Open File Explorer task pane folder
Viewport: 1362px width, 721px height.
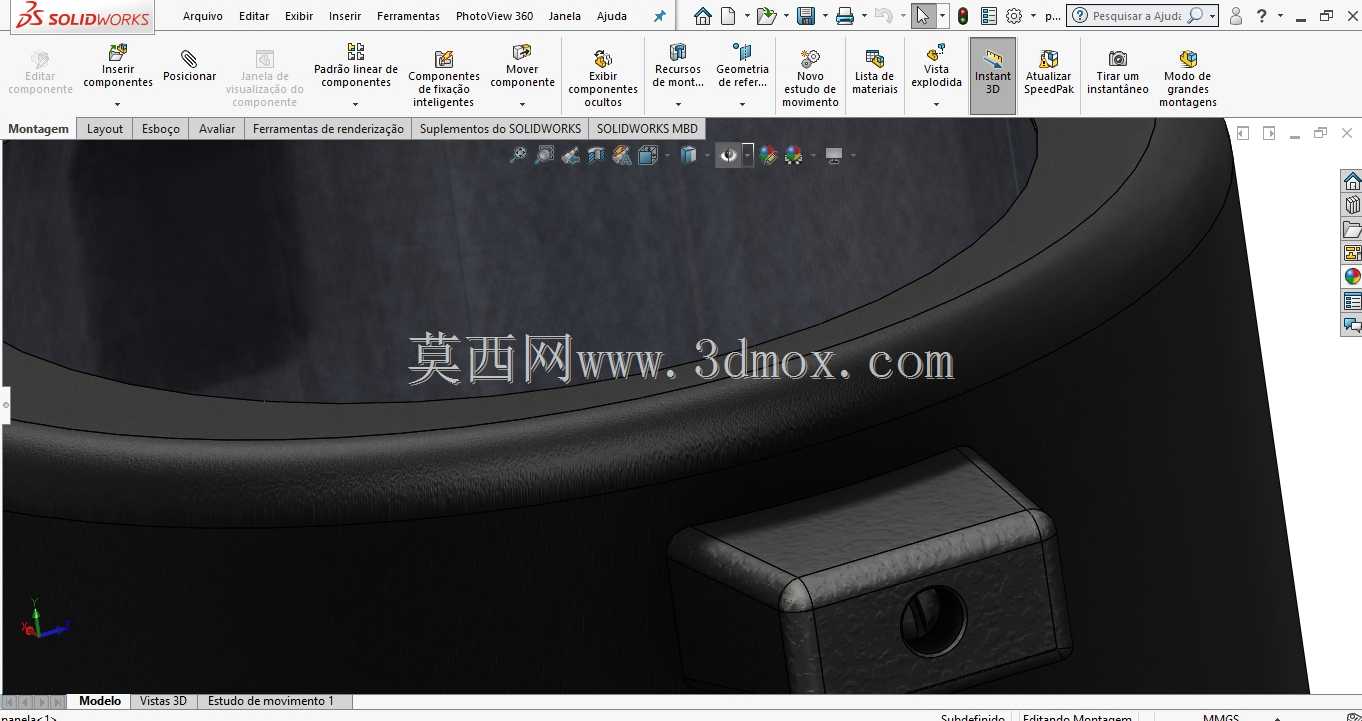1352,229
